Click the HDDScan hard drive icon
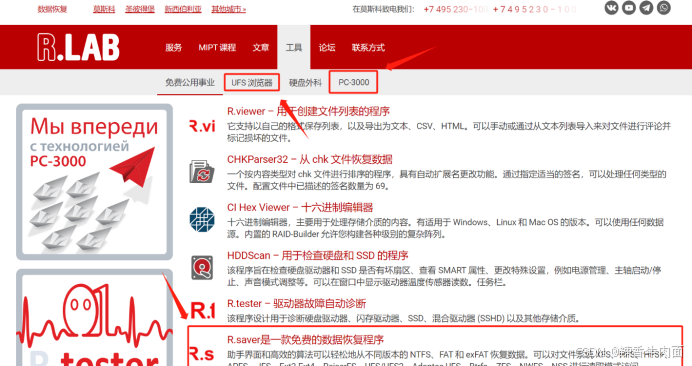Image resolution: width=692 pixels, height=366 pixels. click(202, 268)
